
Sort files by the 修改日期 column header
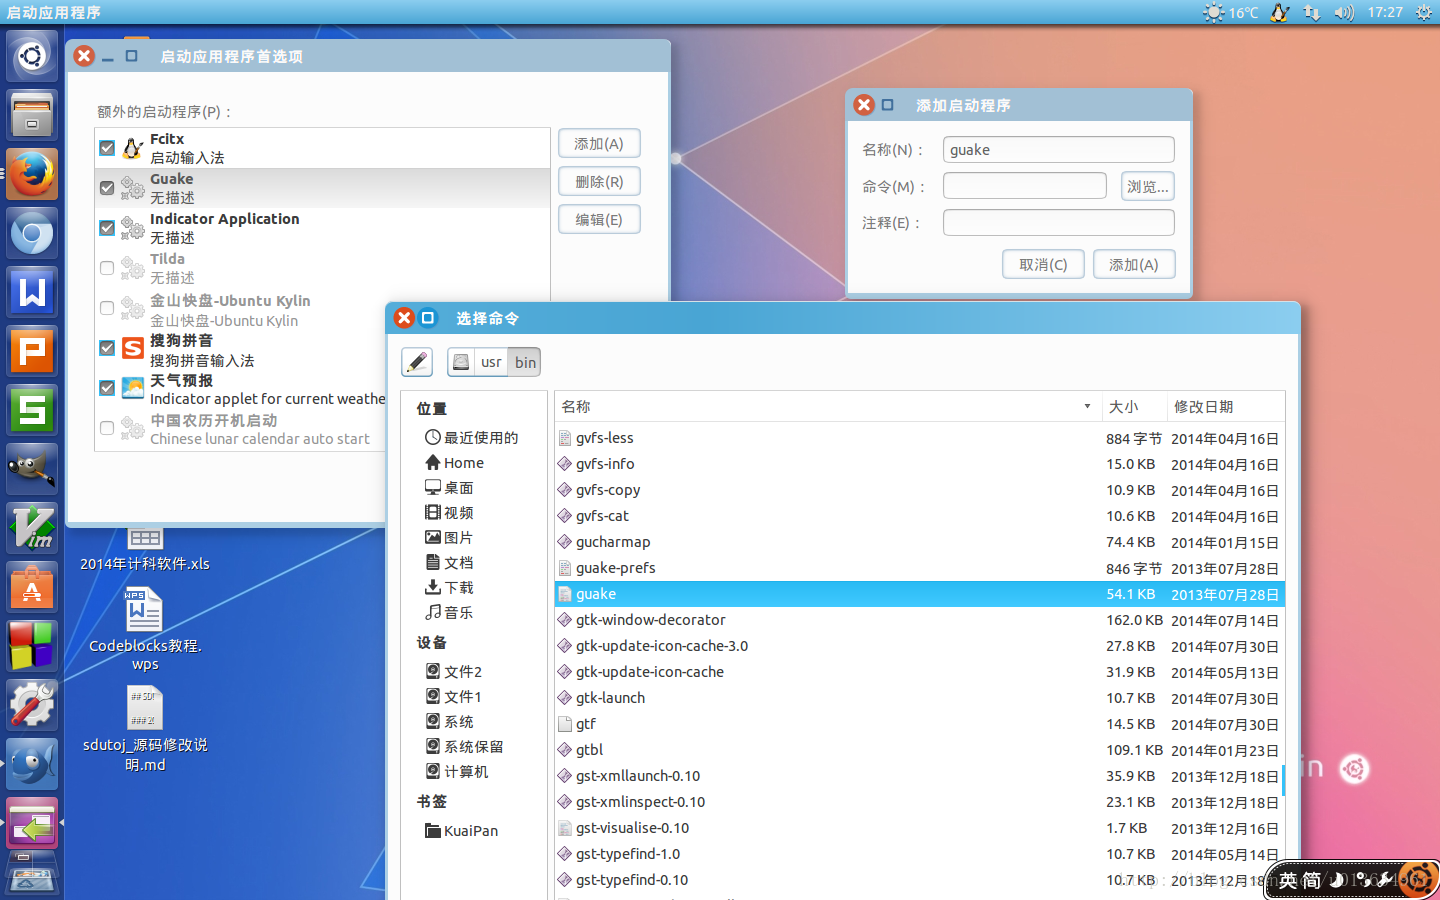click(1225, 406)
